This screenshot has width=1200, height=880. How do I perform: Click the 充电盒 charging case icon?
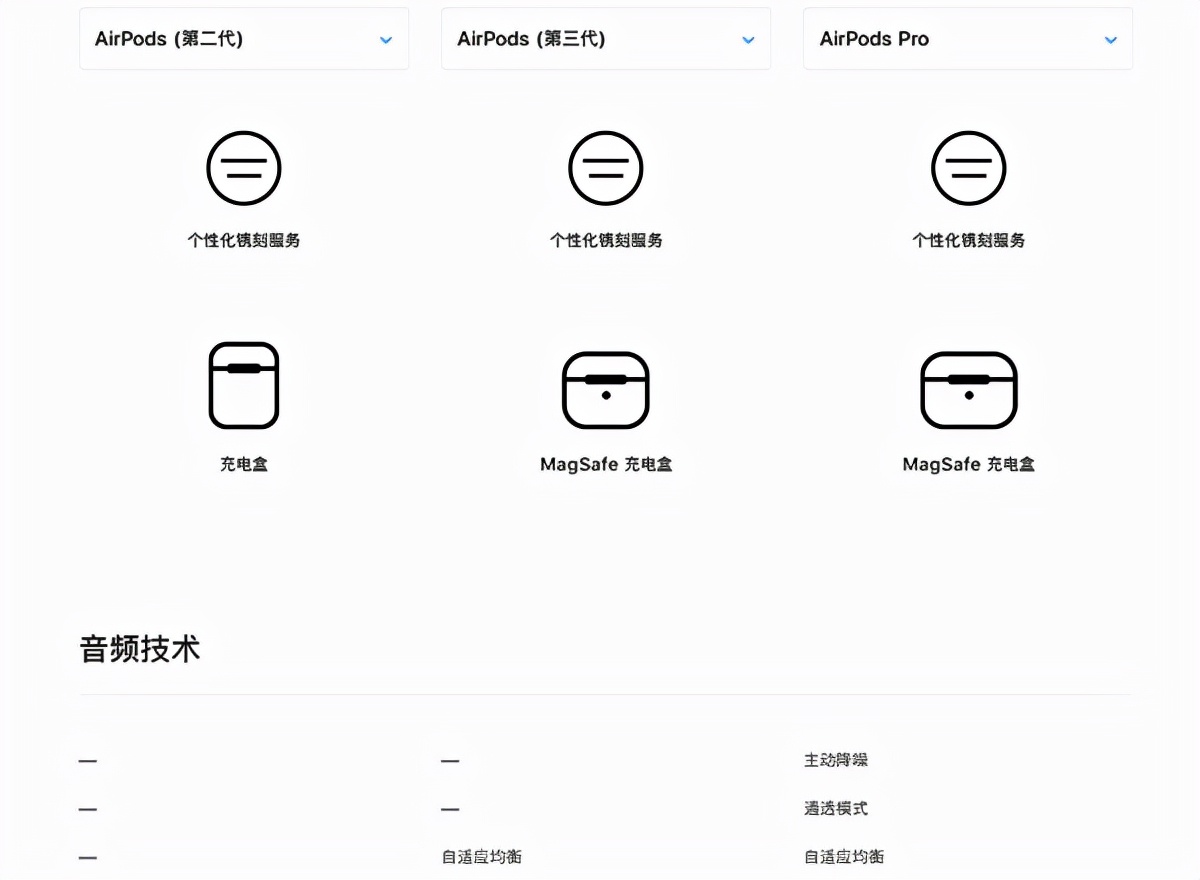244,386
